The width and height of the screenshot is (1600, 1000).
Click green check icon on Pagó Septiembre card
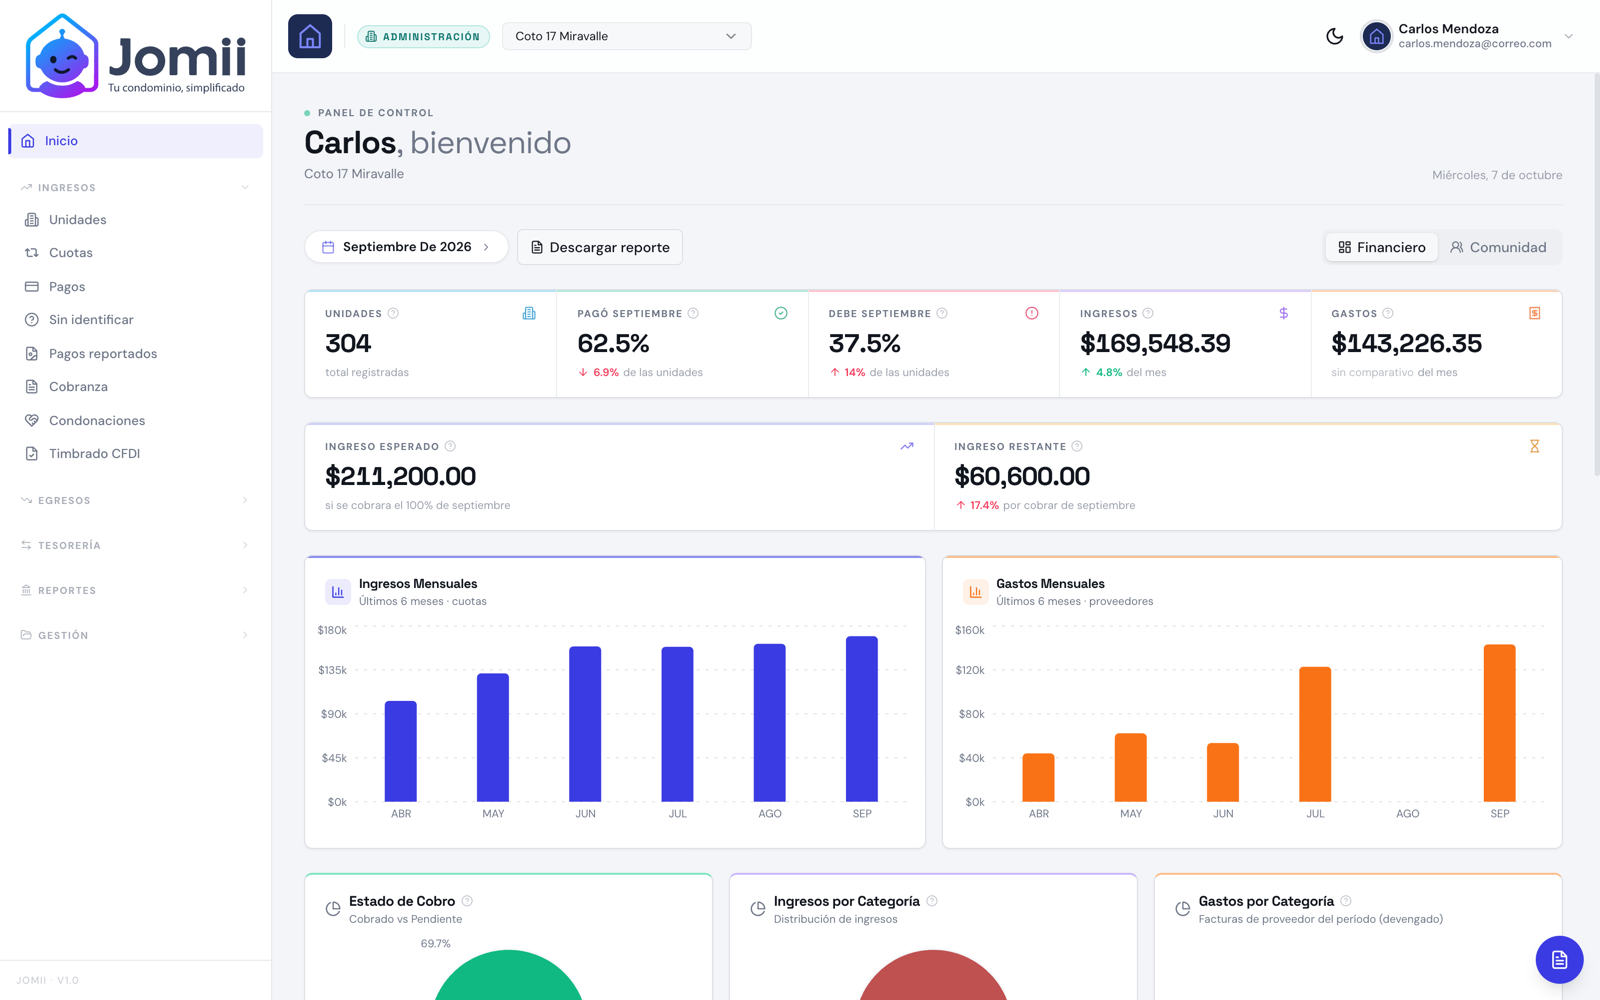click(781, 313)
